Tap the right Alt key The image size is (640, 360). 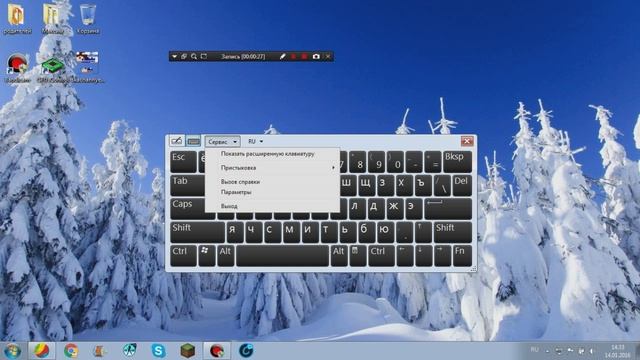point(339,256)
